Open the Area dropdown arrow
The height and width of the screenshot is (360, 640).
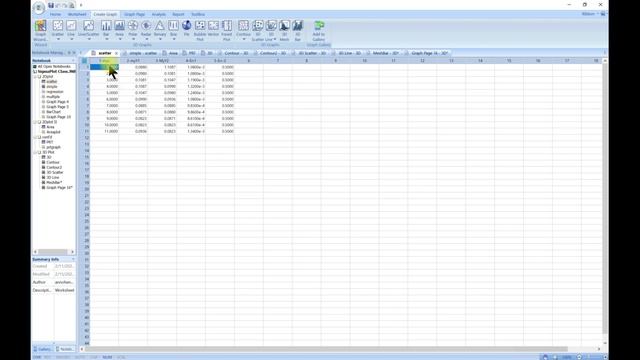point(119,39)
